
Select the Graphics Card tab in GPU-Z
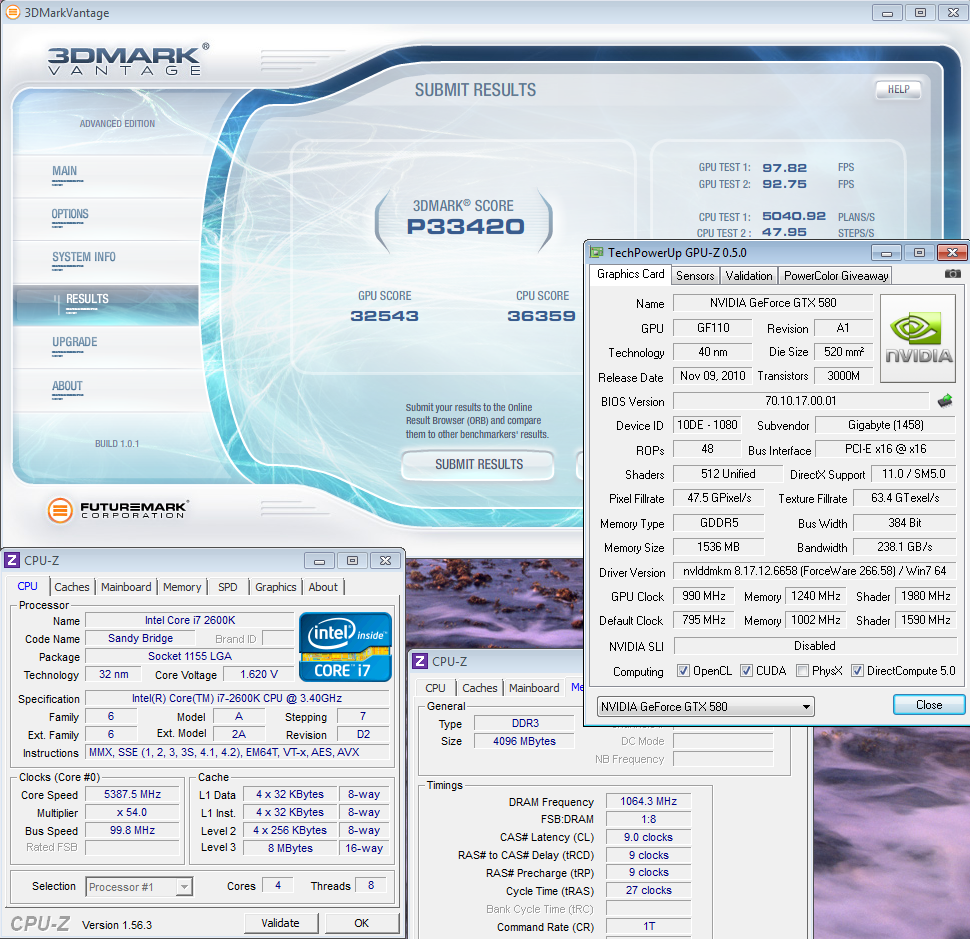click(x=630, y=274)
